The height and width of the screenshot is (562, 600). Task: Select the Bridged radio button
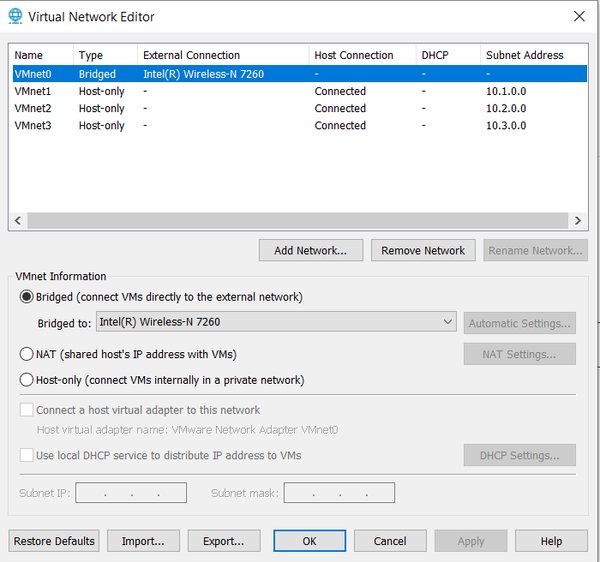[x=27, y=297]
